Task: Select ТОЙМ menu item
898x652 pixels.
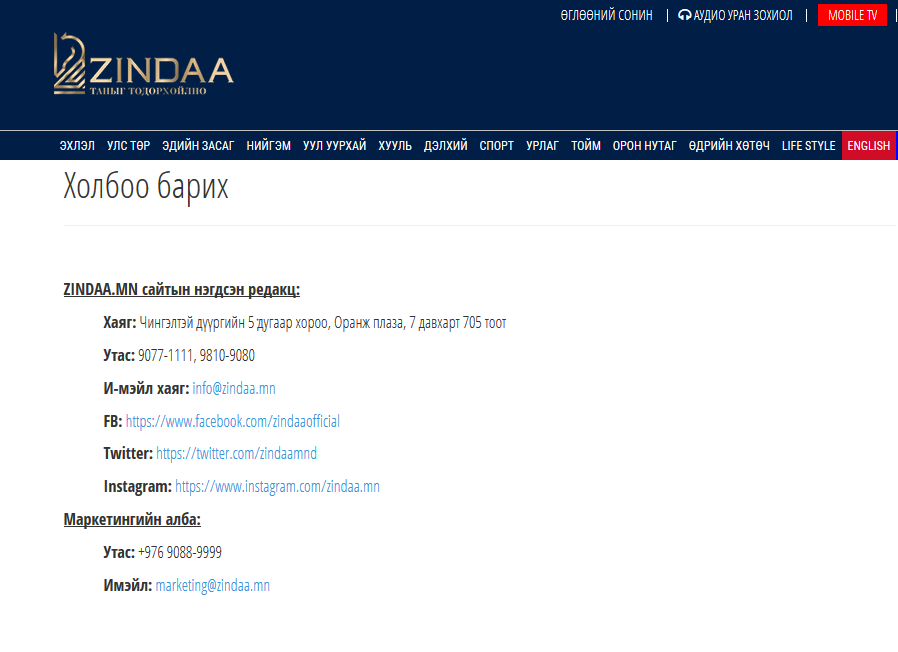Action: coord(586,146)
